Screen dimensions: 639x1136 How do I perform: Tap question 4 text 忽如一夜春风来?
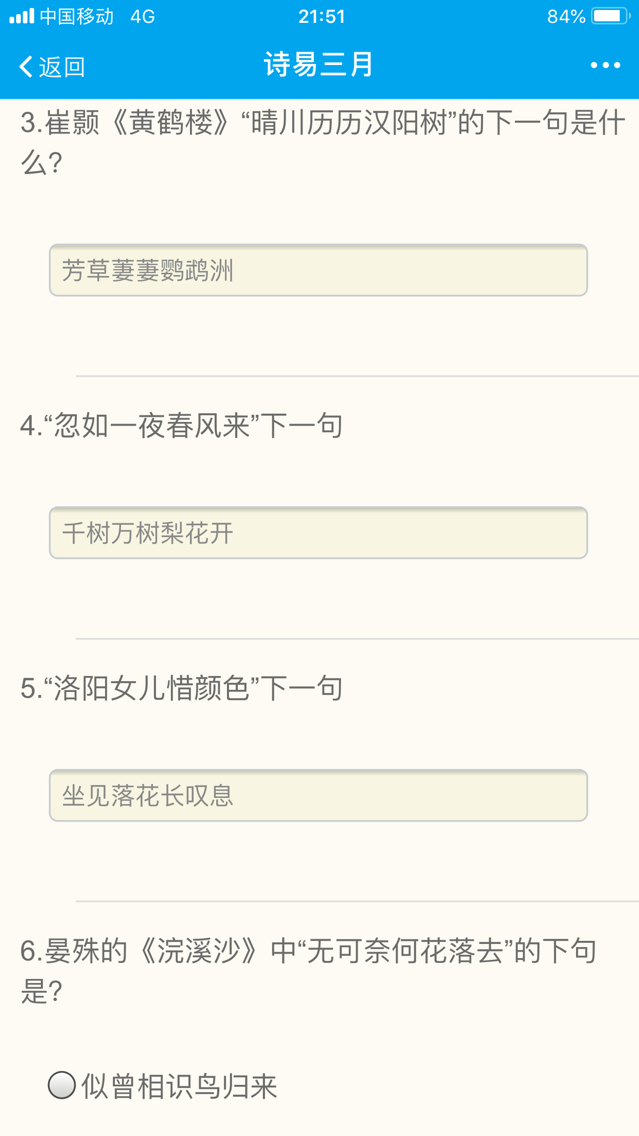182,426
